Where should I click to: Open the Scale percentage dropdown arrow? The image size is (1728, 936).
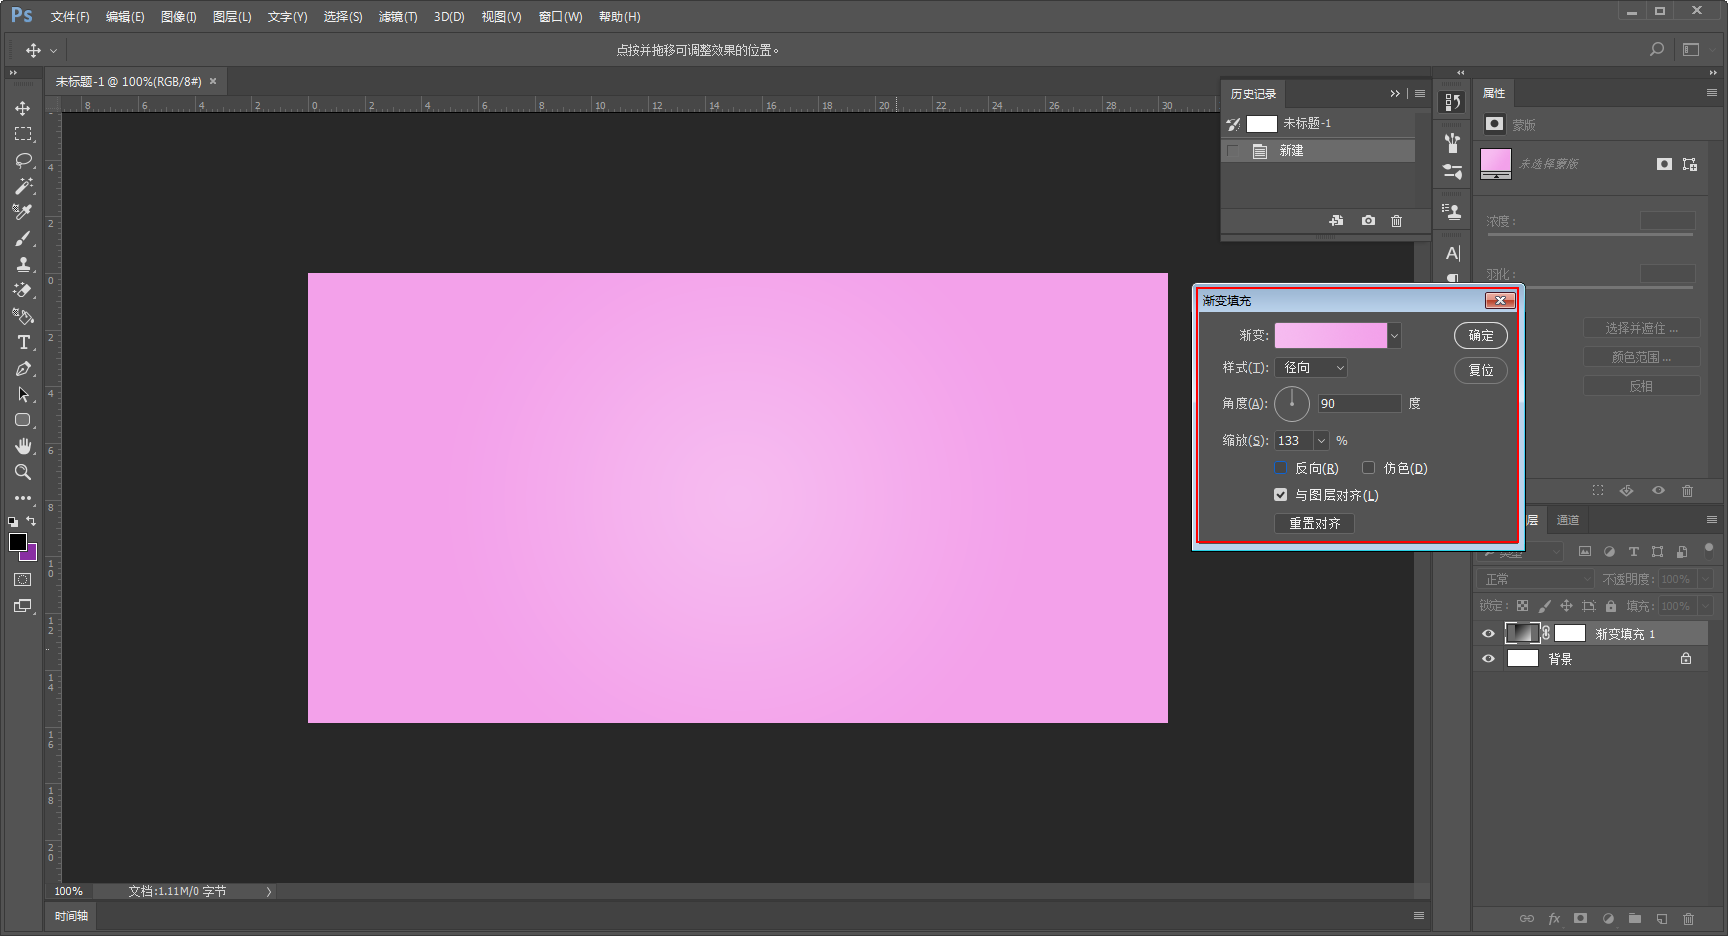click(x=1322, y=441)
